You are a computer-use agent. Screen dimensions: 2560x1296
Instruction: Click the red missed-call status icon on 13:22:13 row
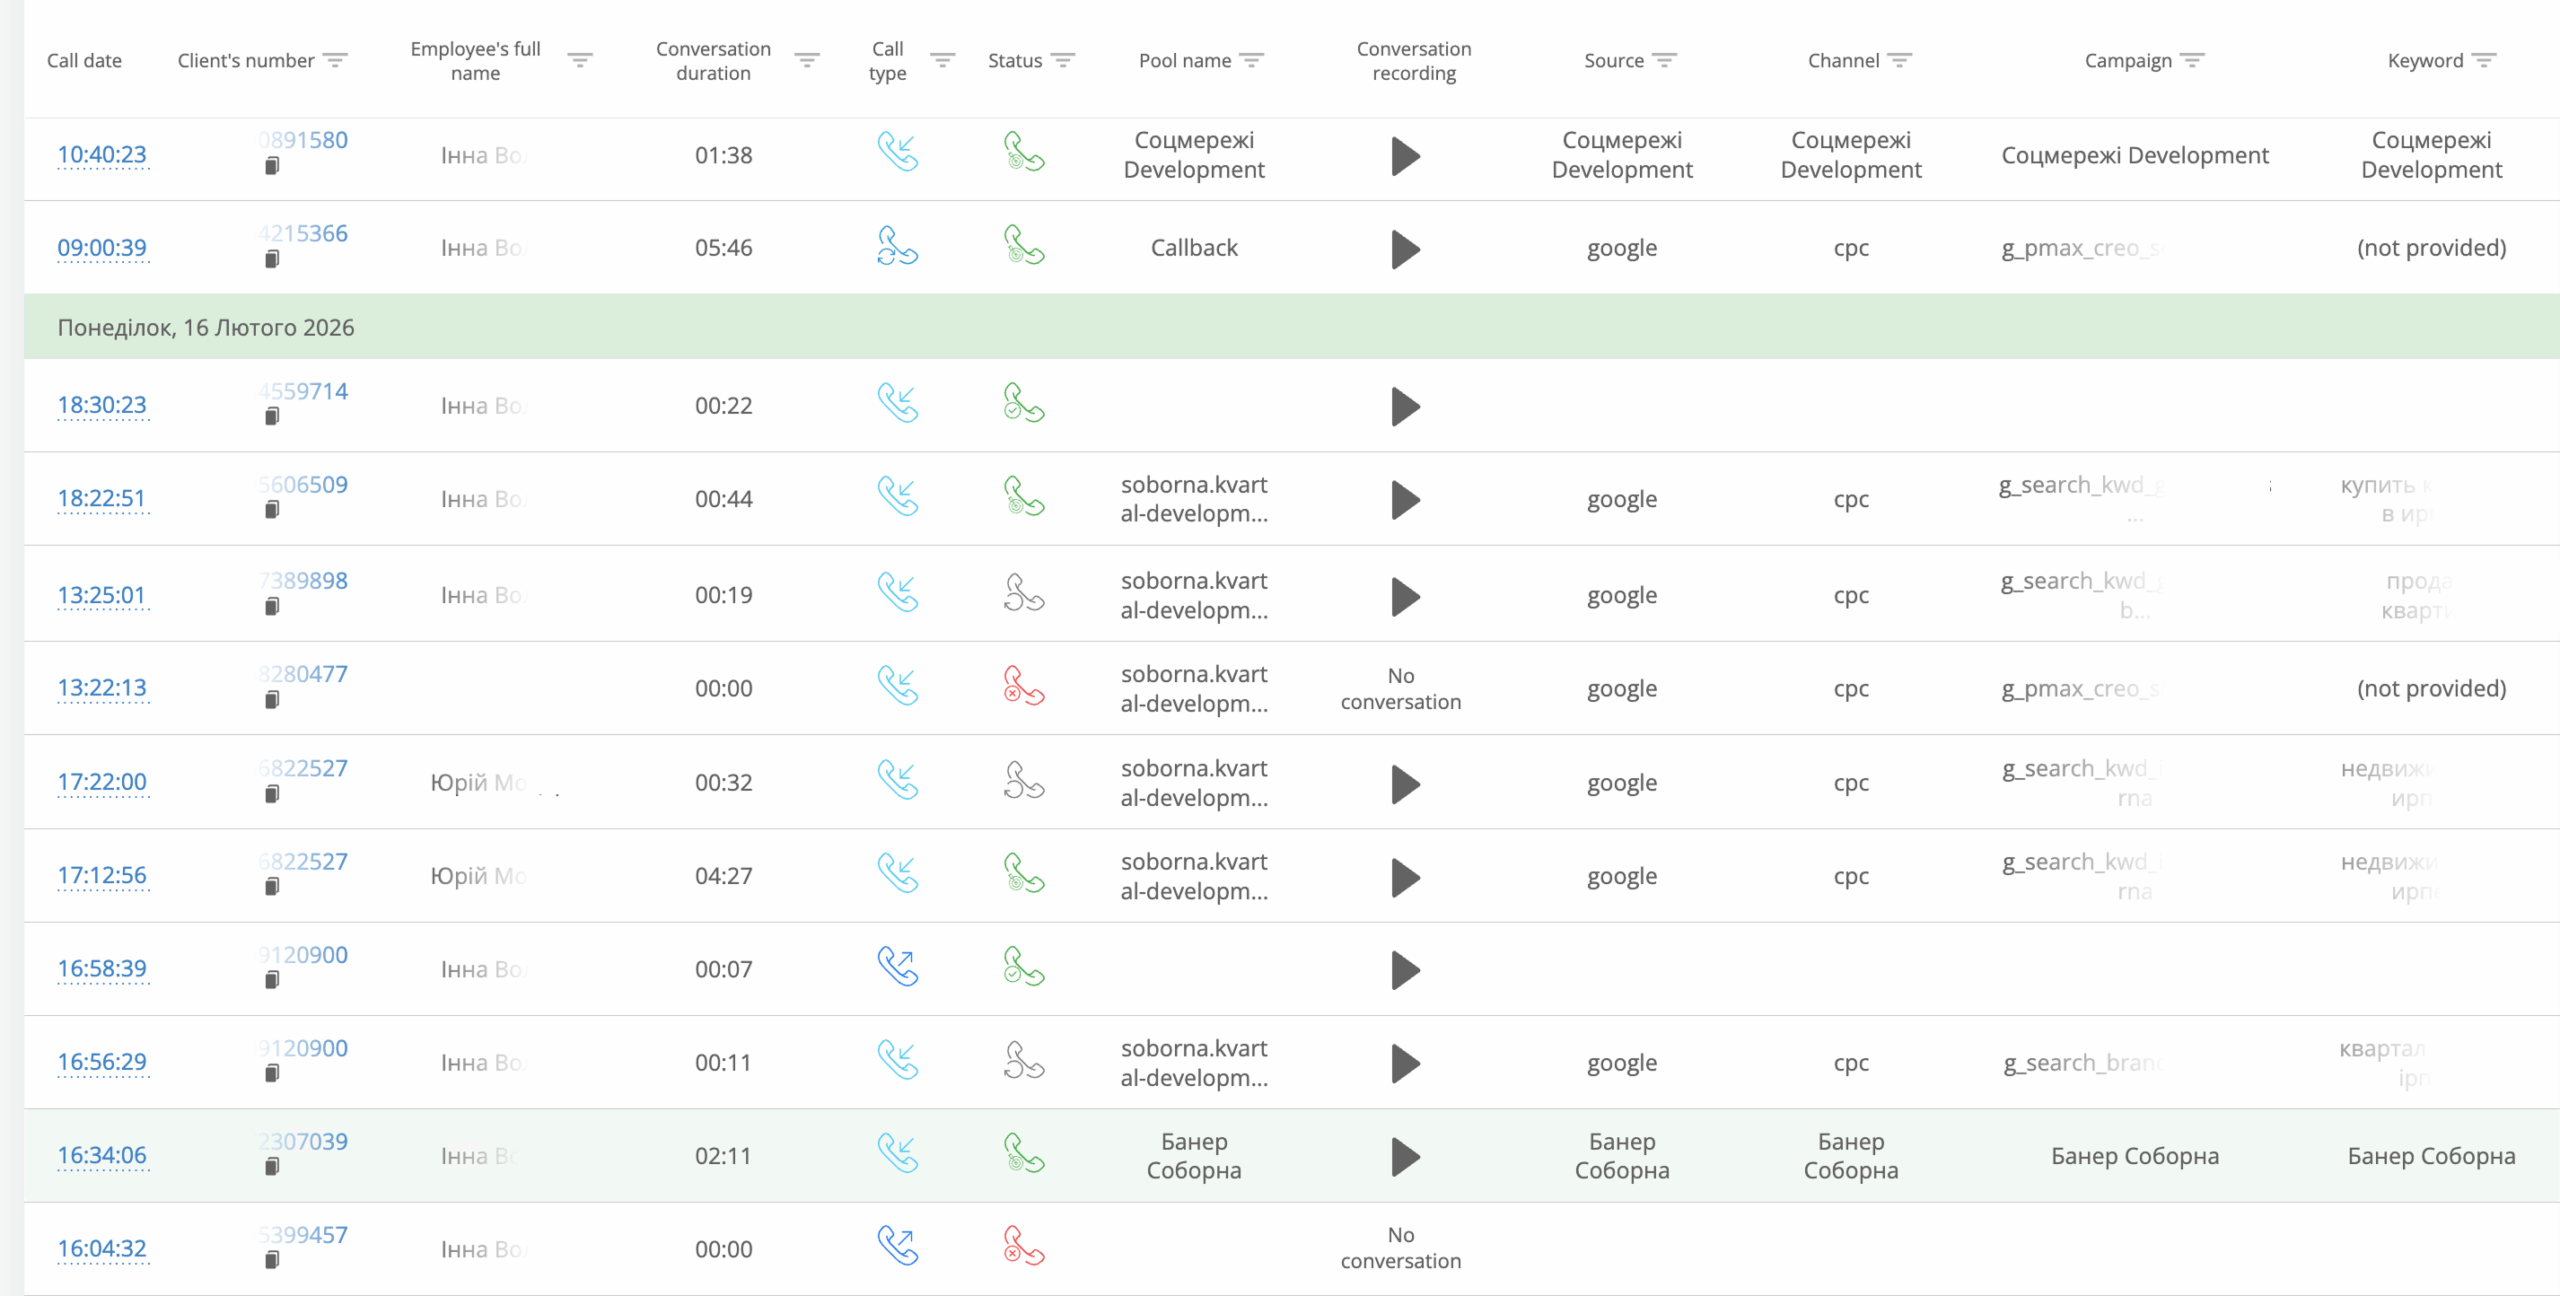[x=1023, y=687]
